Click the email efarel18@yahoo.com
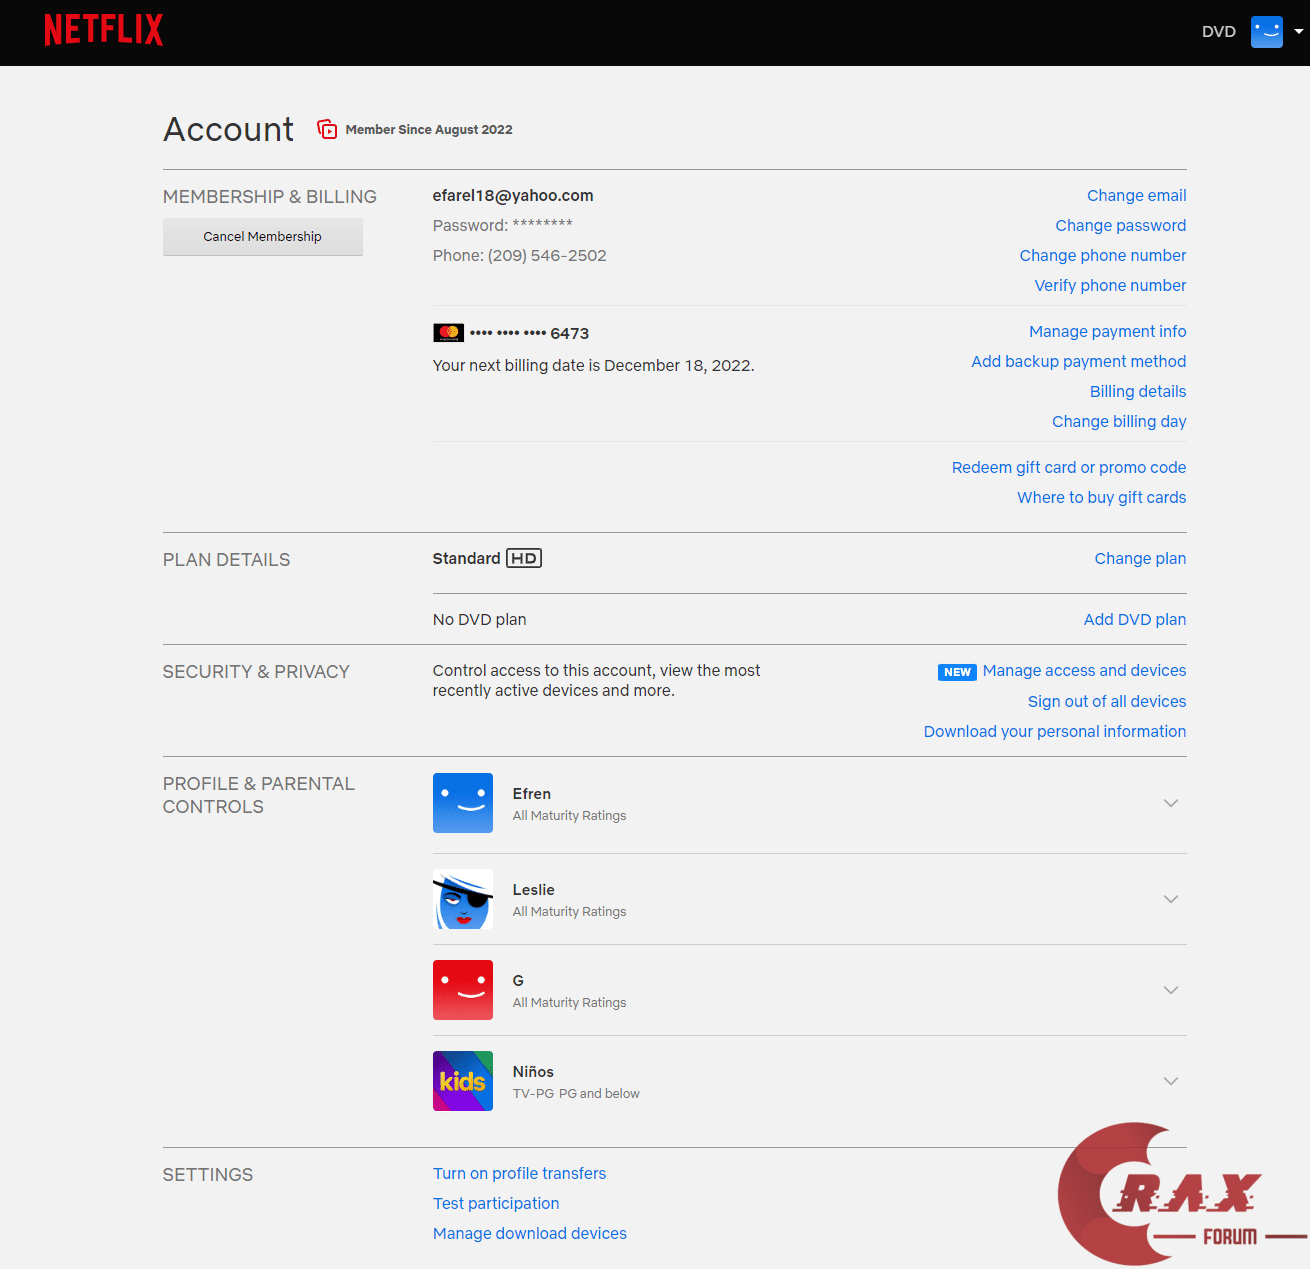The image size is (1310, 1269). [513, 196]
